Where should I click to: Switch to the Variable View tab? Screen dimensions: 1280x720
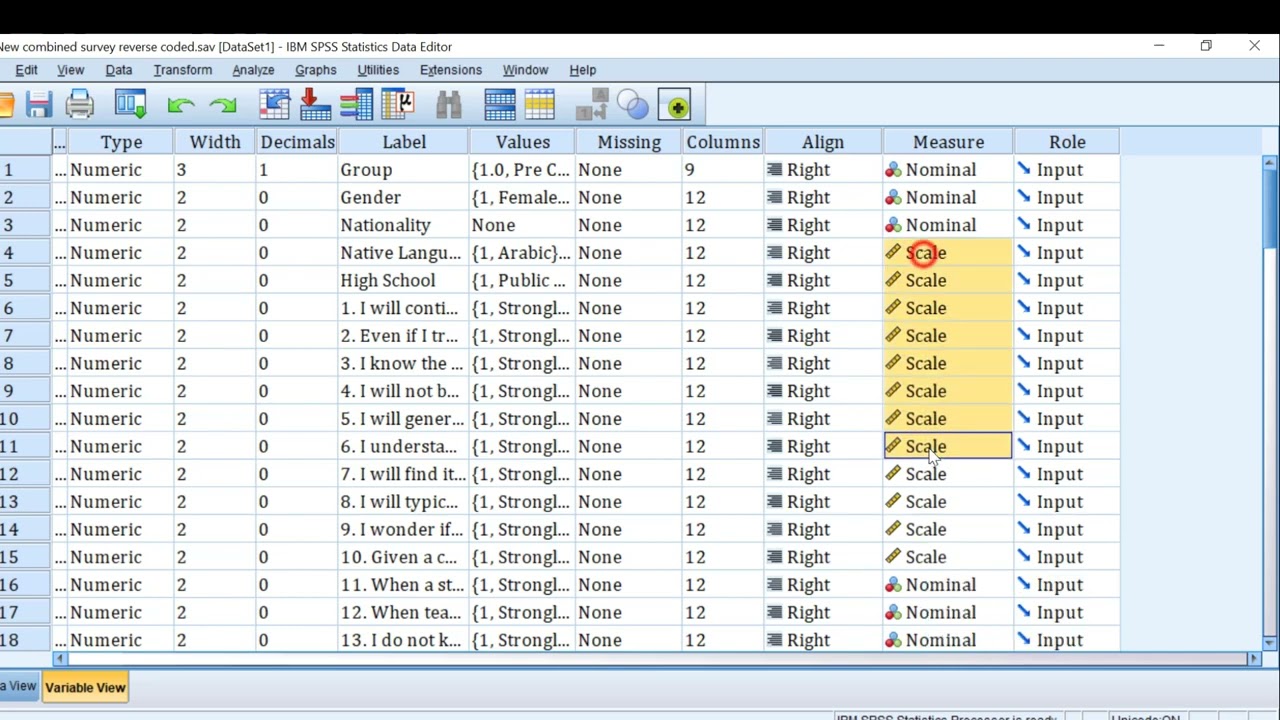tap(85, 687)
